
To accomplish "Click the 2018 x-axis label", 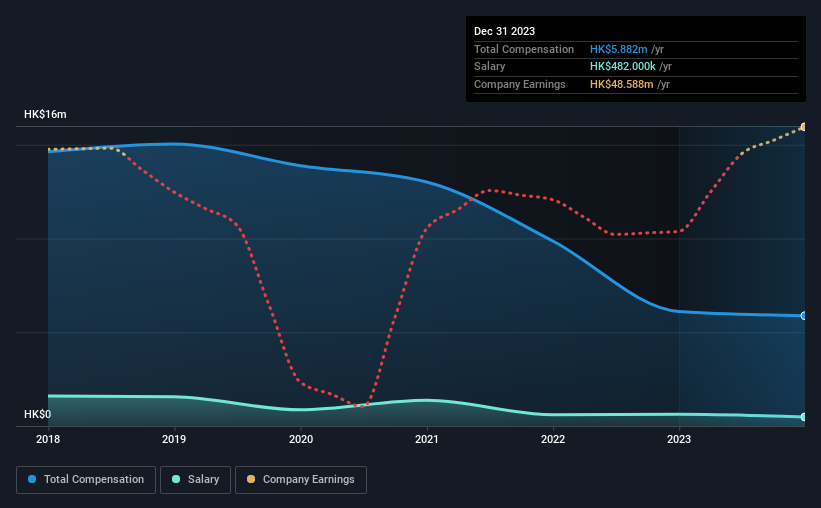I will click(x=48, y=439).
